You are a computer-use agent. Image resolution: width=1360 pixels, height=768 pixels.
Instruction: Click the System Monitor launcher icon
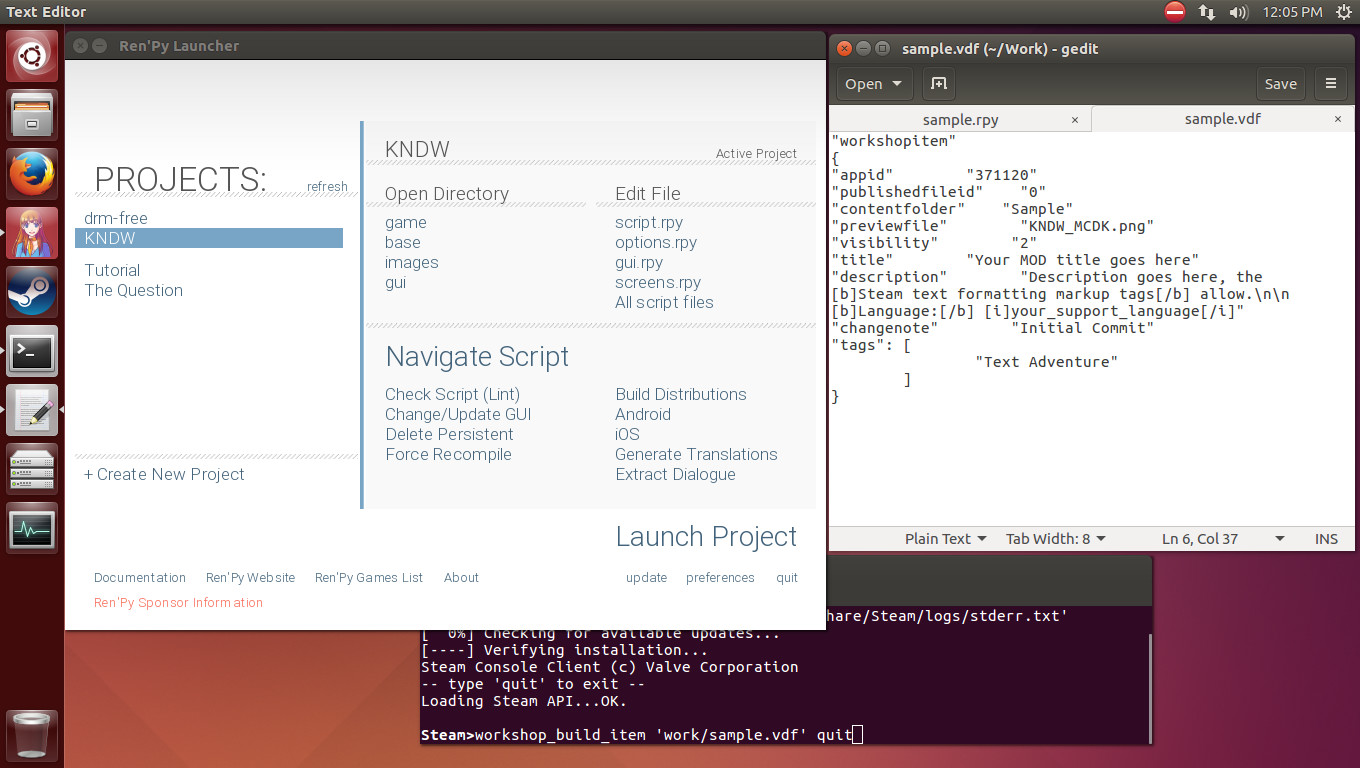tap(33, 528)
